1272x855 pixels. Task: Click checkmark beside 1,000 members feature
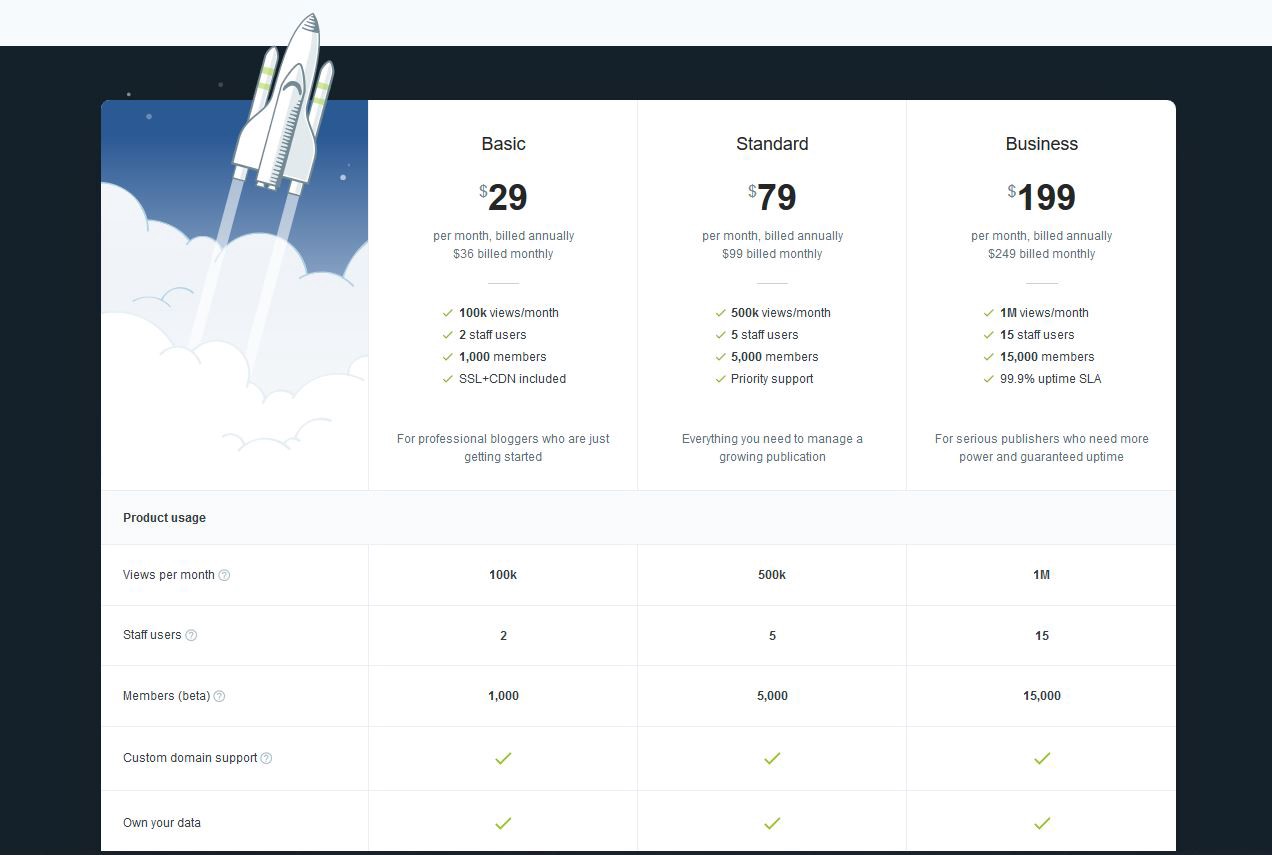(448, 357)
